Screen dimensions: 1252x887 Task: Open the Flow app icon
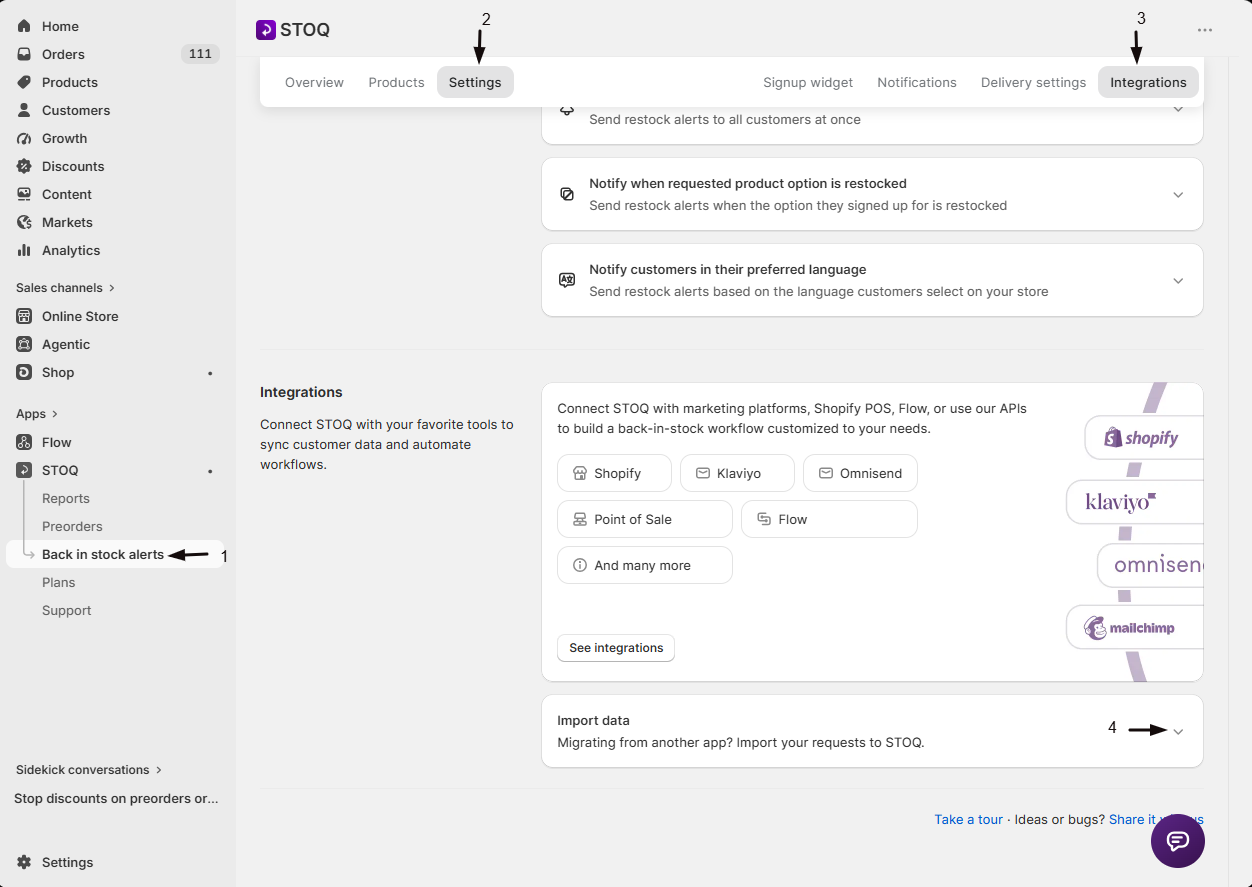pos(24,442)
